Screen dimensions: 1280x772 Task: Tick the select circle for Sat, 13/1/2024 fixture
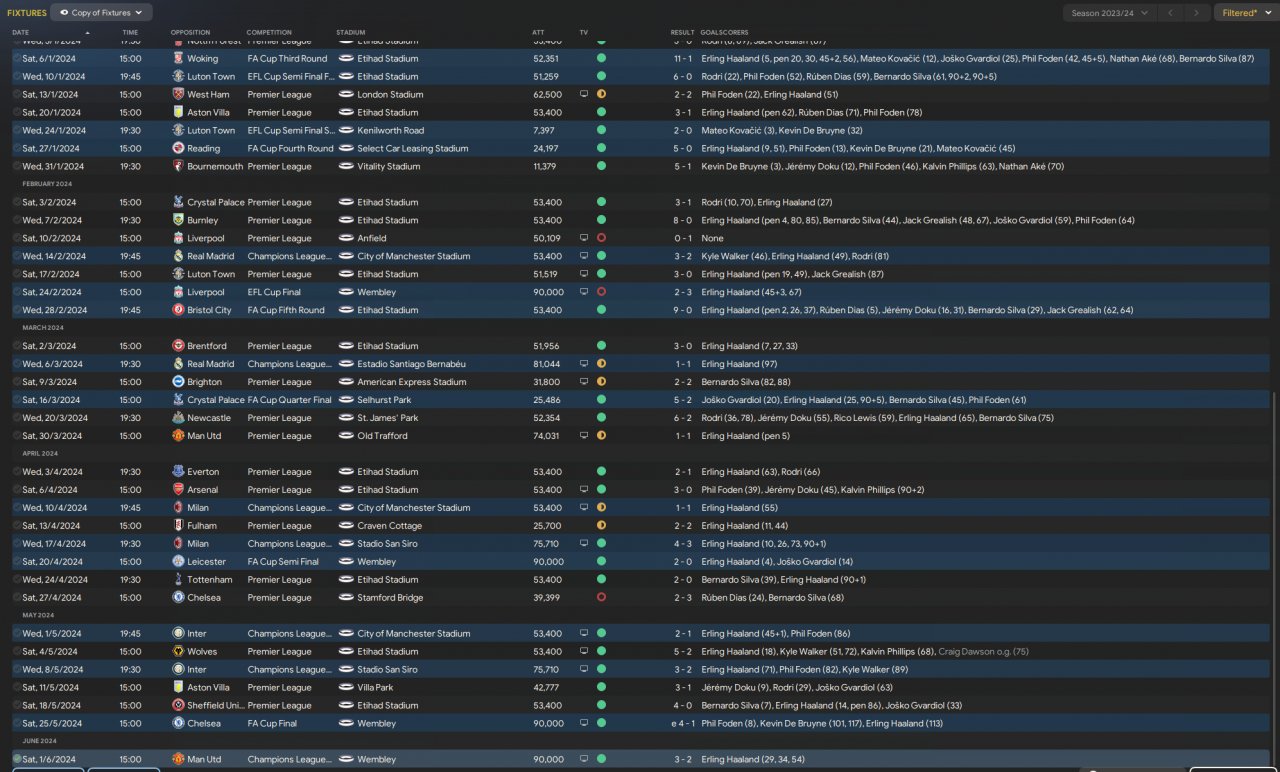pyautogui.click(x=17, y=95)
